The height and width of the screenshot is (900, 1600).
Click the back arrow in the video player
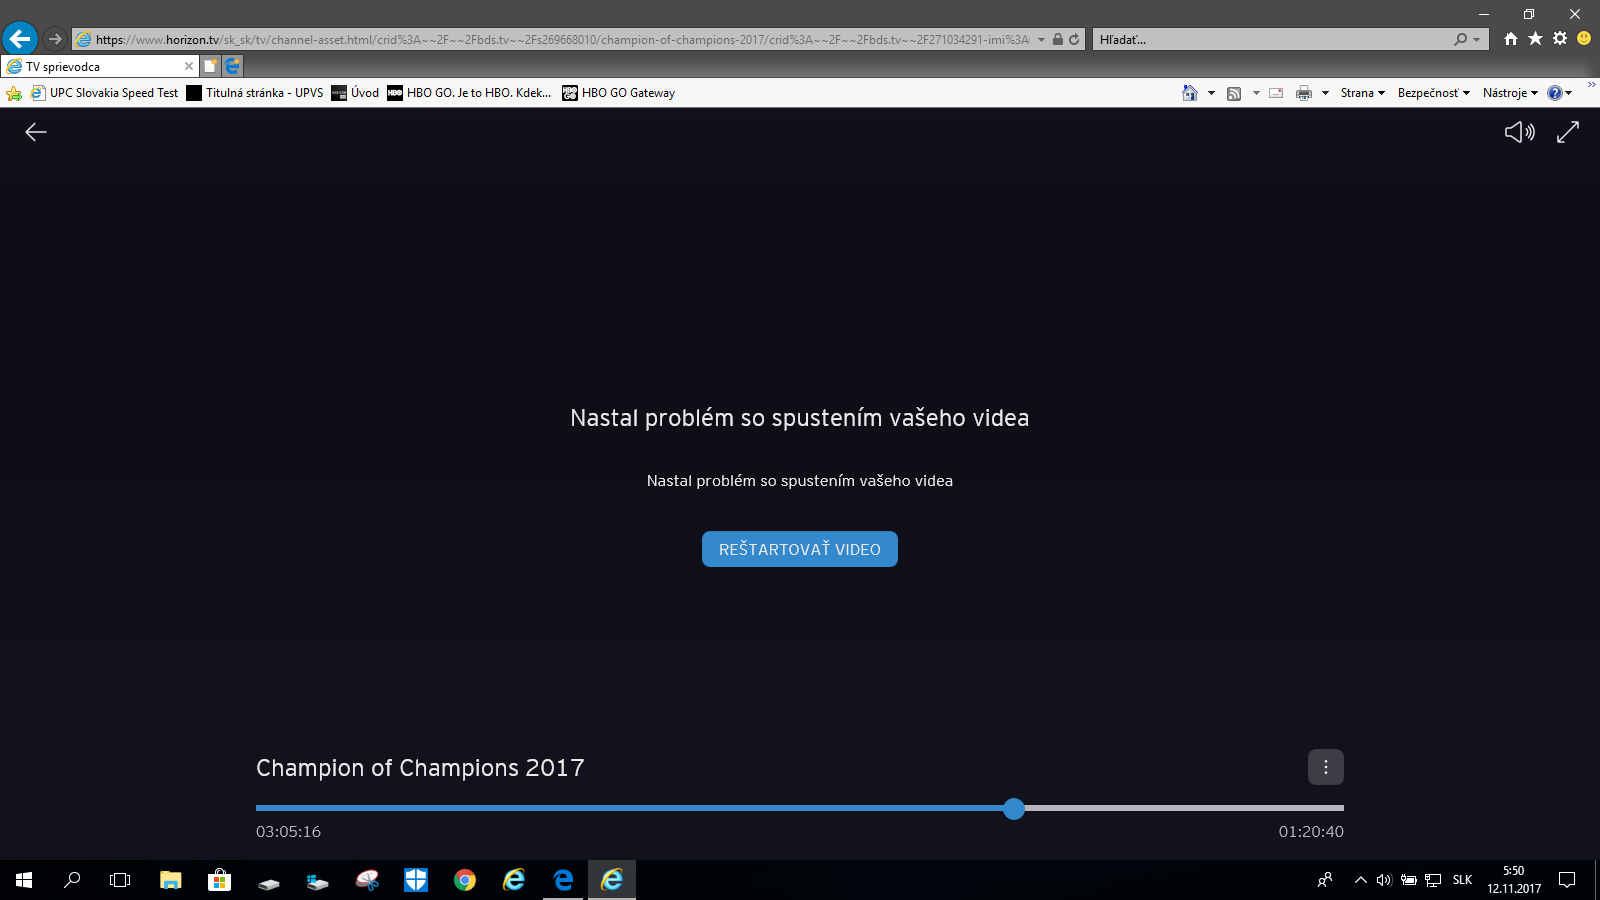[36, 132]
